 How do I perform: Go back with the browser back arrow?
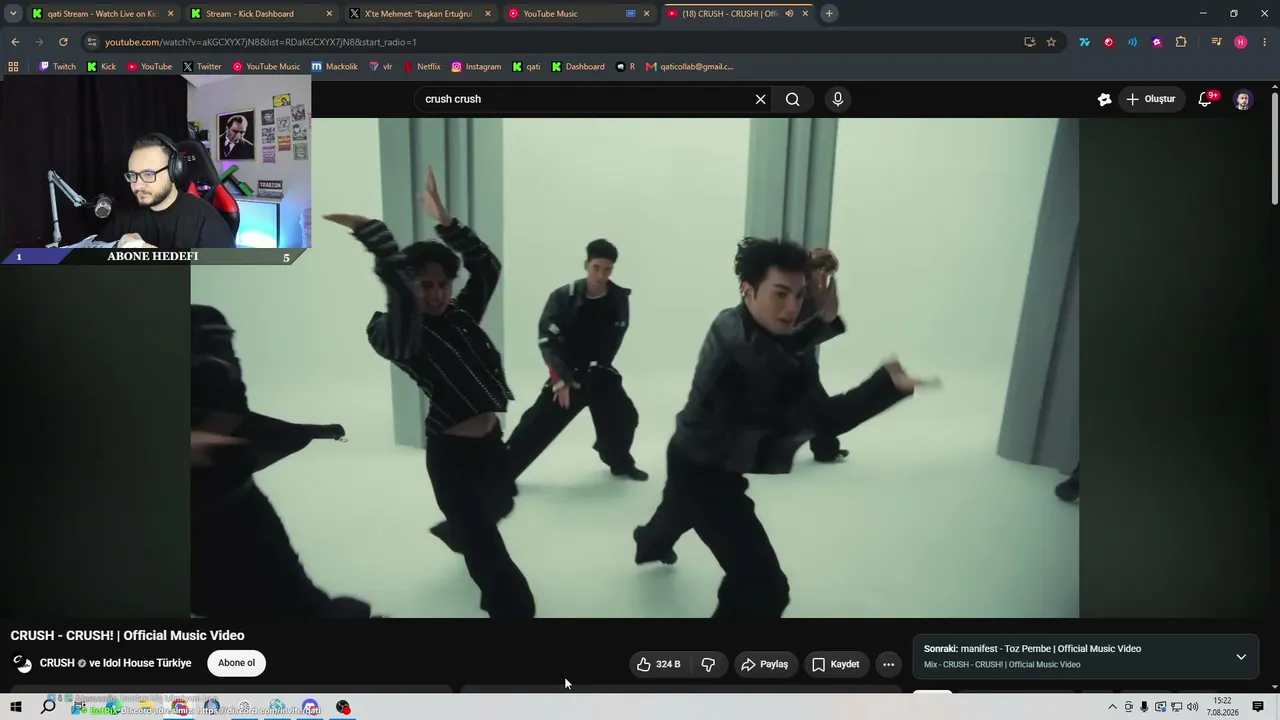15,42
